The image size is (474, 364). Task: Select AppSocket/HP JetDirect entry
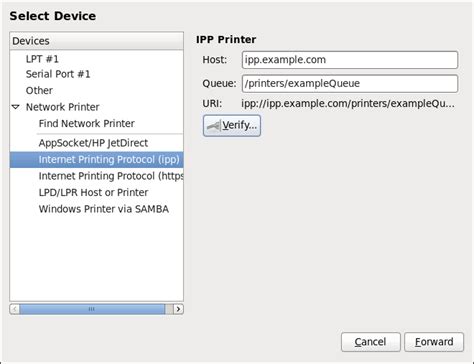click(97, 143)
